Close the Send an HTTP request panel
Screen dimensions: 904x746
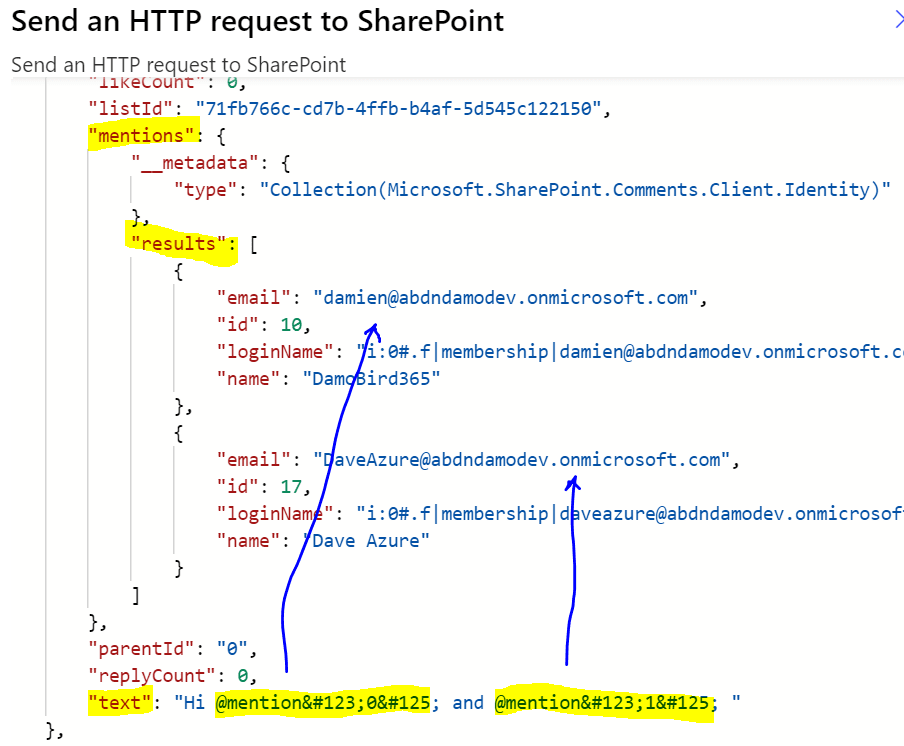coord(899,20)
